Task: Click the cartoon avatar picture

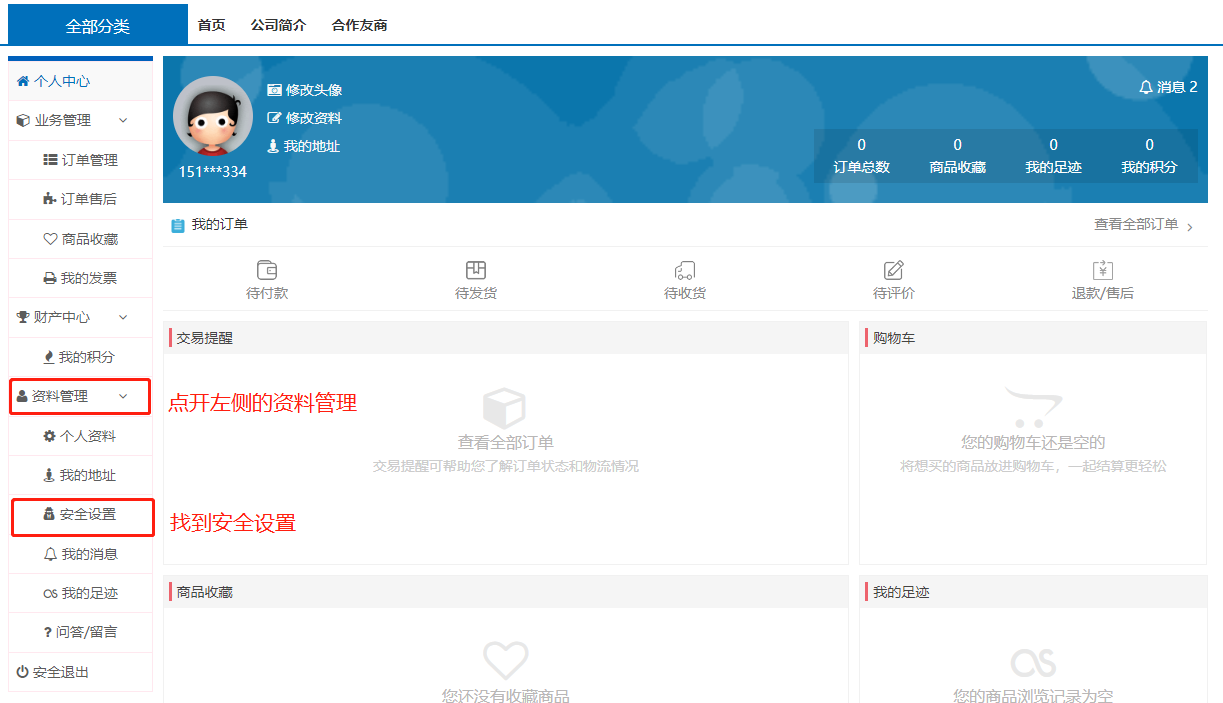Action: (x=213, y=116)
